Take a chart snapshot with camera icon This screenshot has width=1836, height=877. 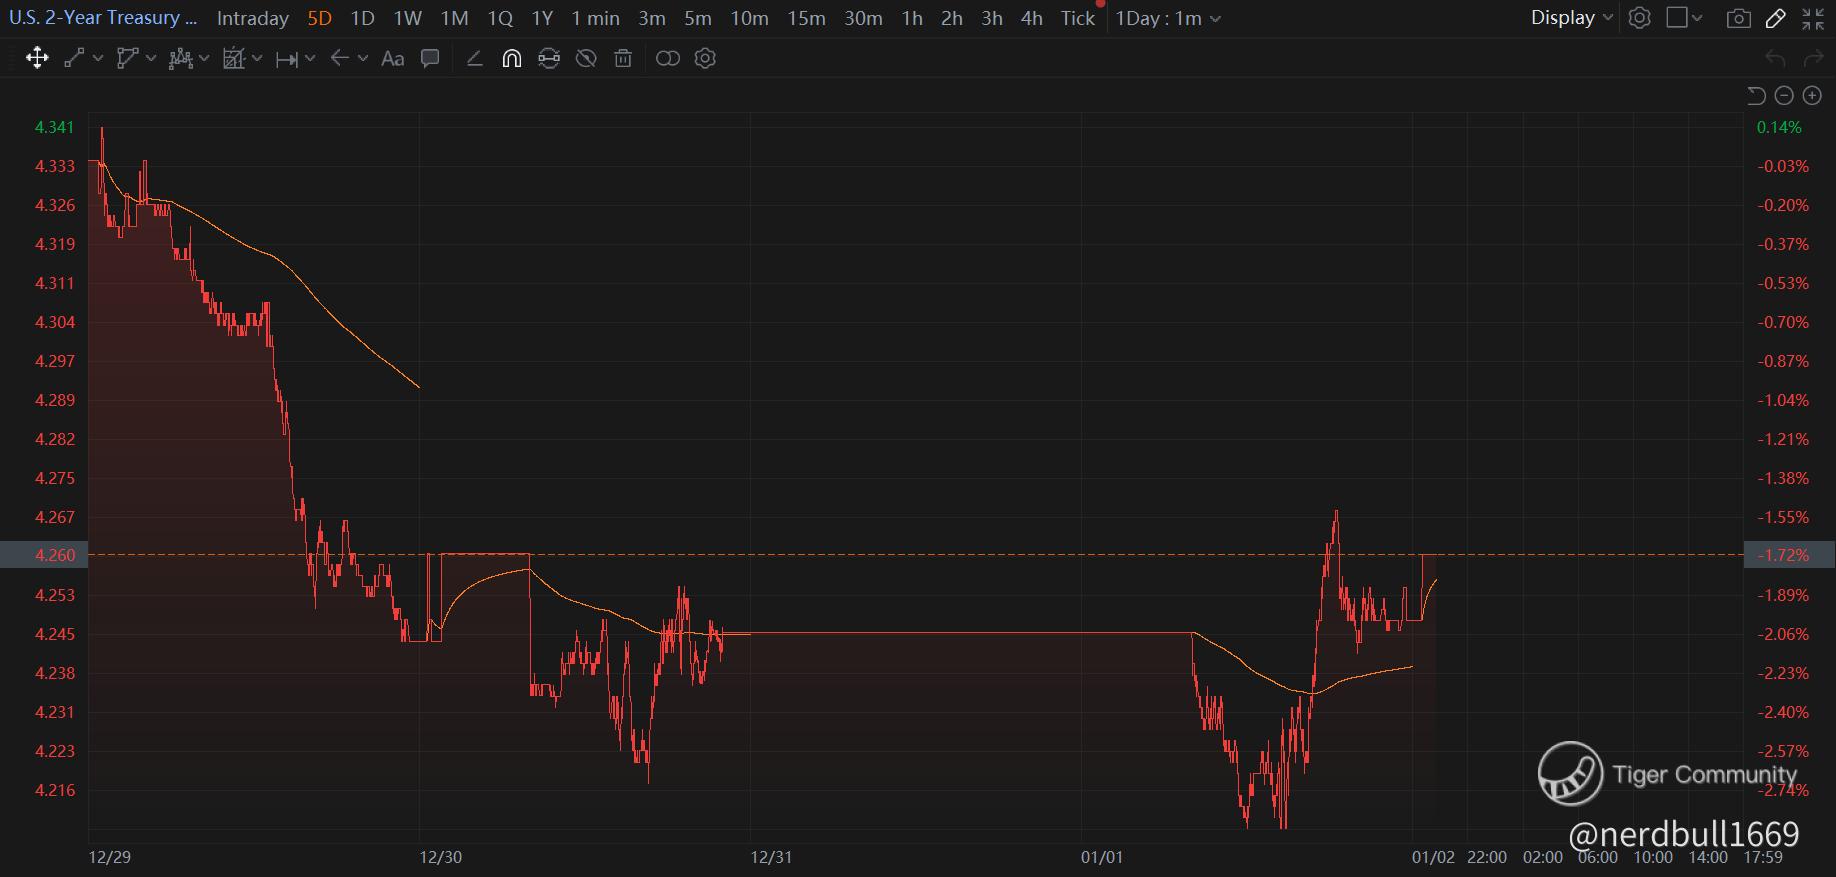pos(1739,18)
